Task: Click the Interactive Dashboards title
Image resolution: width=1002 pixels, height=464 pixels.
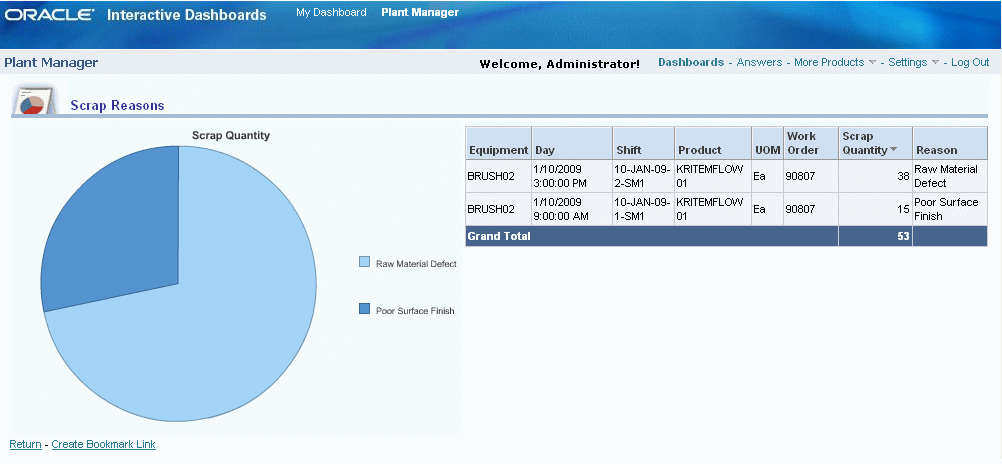Action: click(187, 15)
